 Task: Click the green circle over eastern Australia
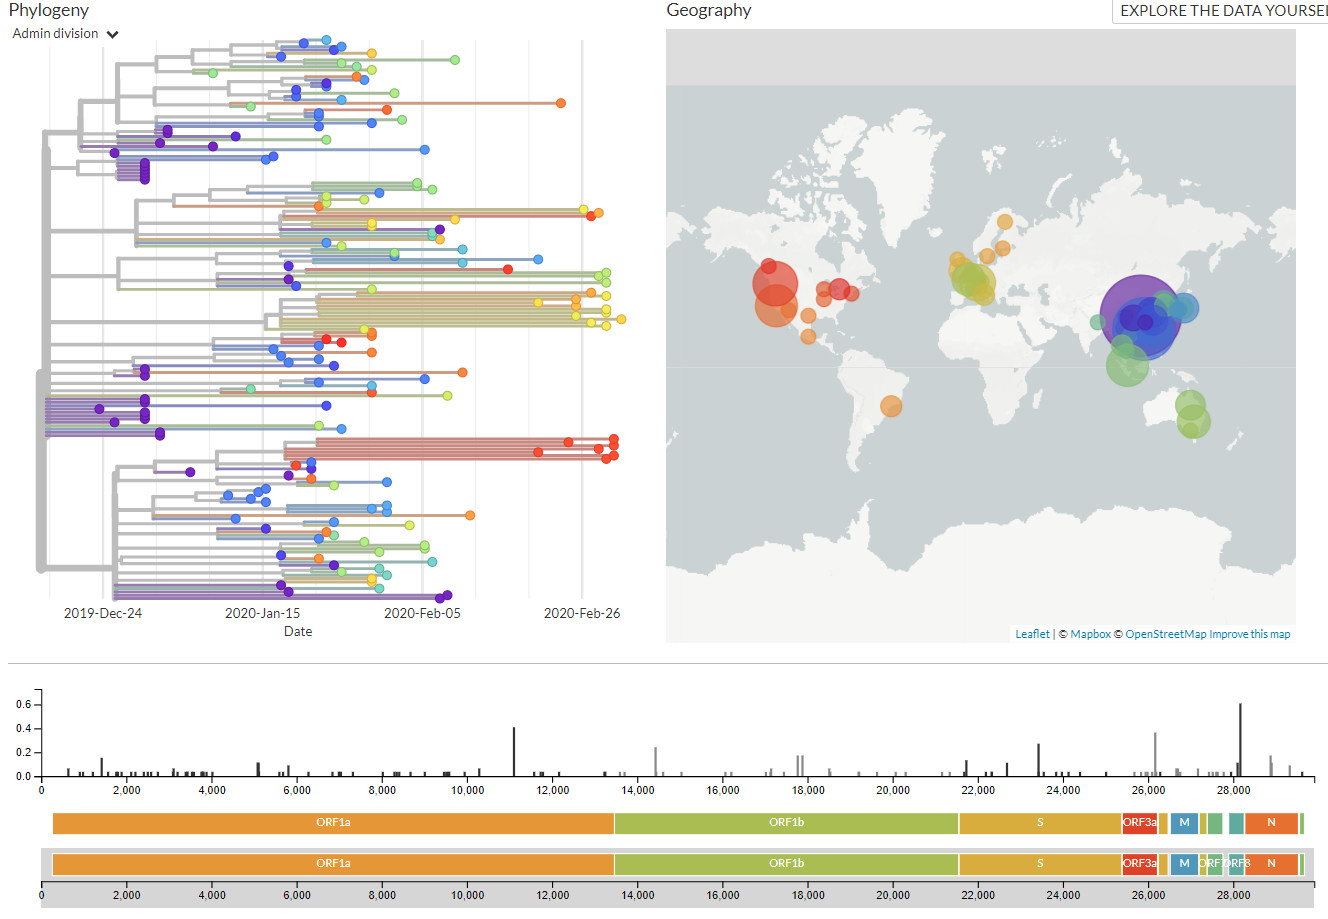(x=1190, y=406)
